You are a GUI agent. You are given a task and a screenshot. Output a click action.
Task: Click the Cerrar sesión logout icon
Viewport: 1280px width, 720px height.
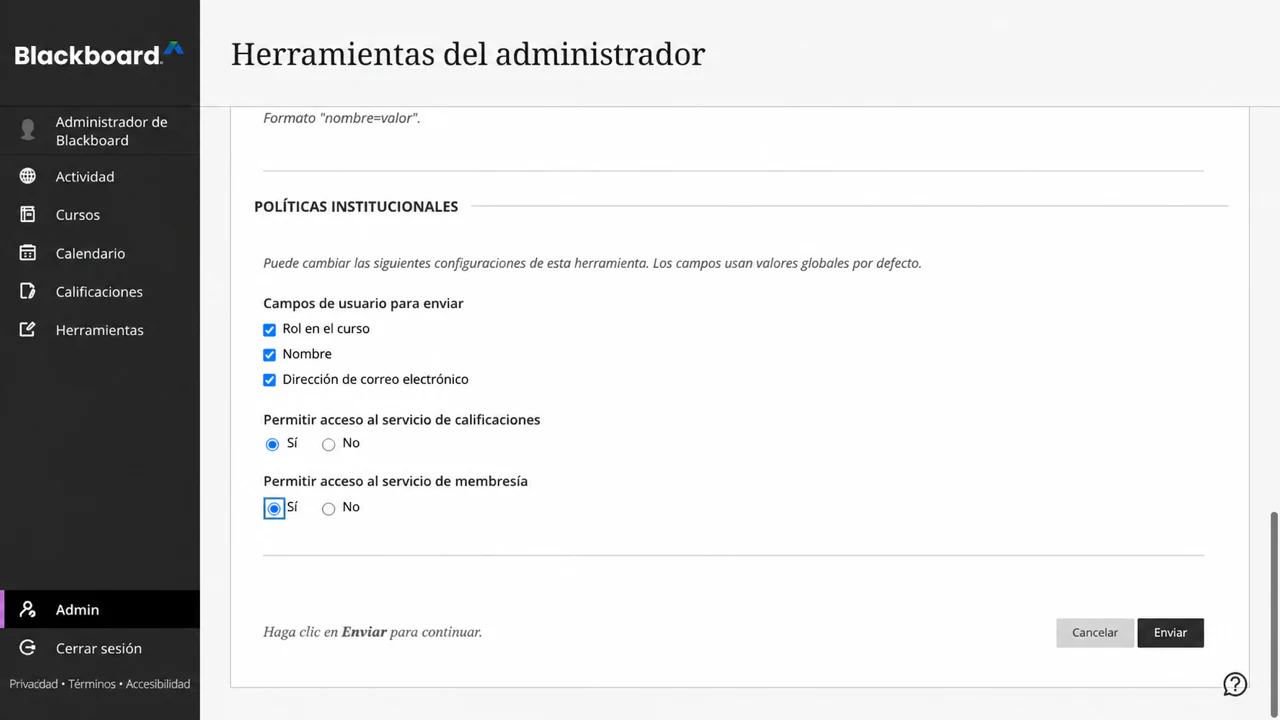28,648
